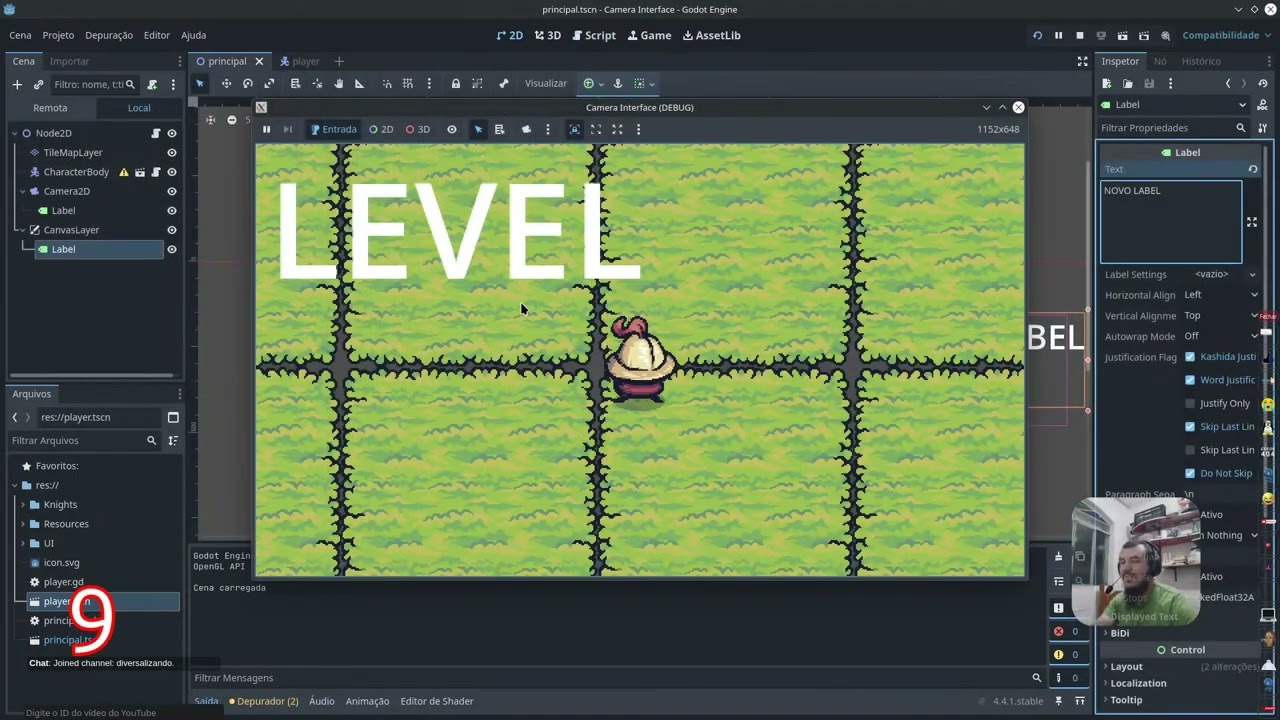1280x720 pixels.
Task: Click the attach script icon in Scene dock
Action: click(x=152, y=85)
